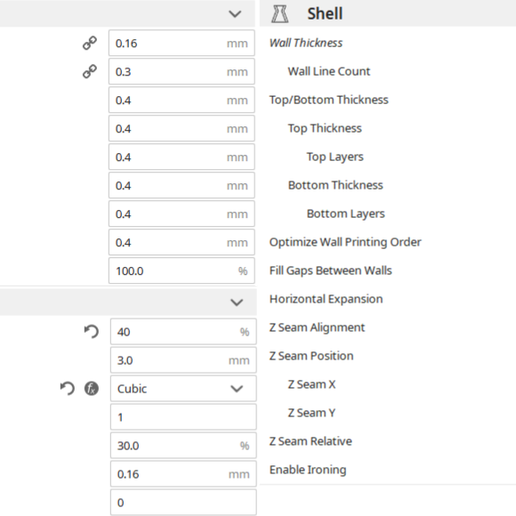This screenshot has width=516, height=516.
Task: Edit the 0.3 mm value field
Action: (182, 71)
